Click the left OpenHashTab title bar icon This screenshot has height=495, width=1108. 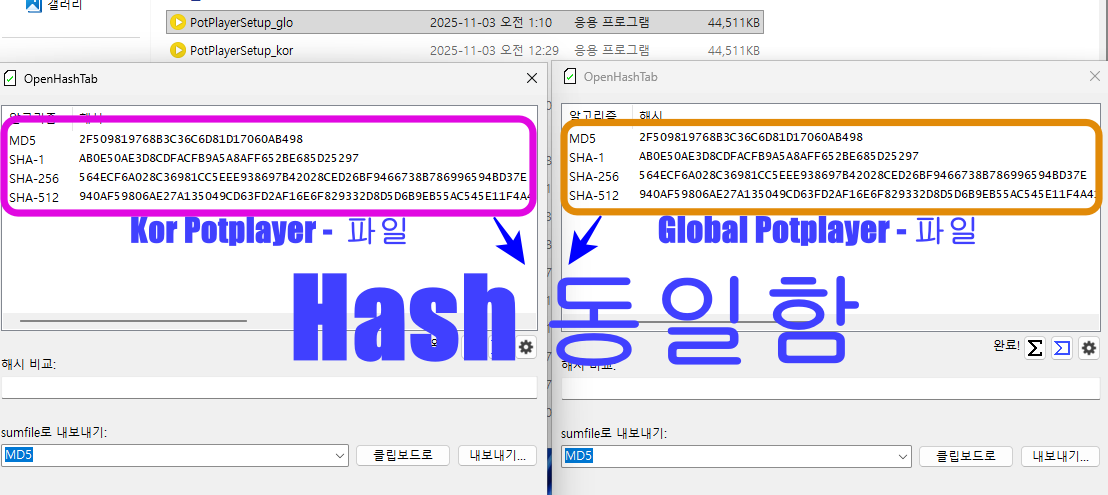pos(10,78)
